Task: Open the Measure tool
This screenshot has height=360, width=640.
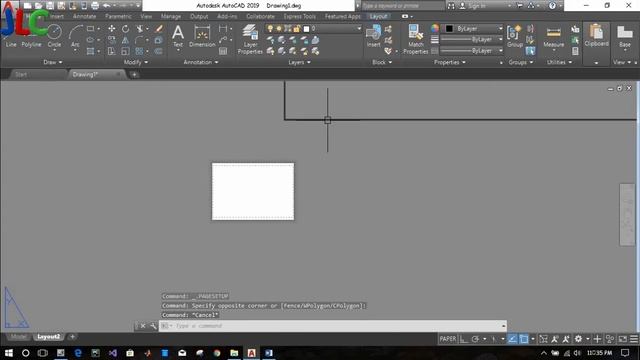Action: (x=553, y=37)
